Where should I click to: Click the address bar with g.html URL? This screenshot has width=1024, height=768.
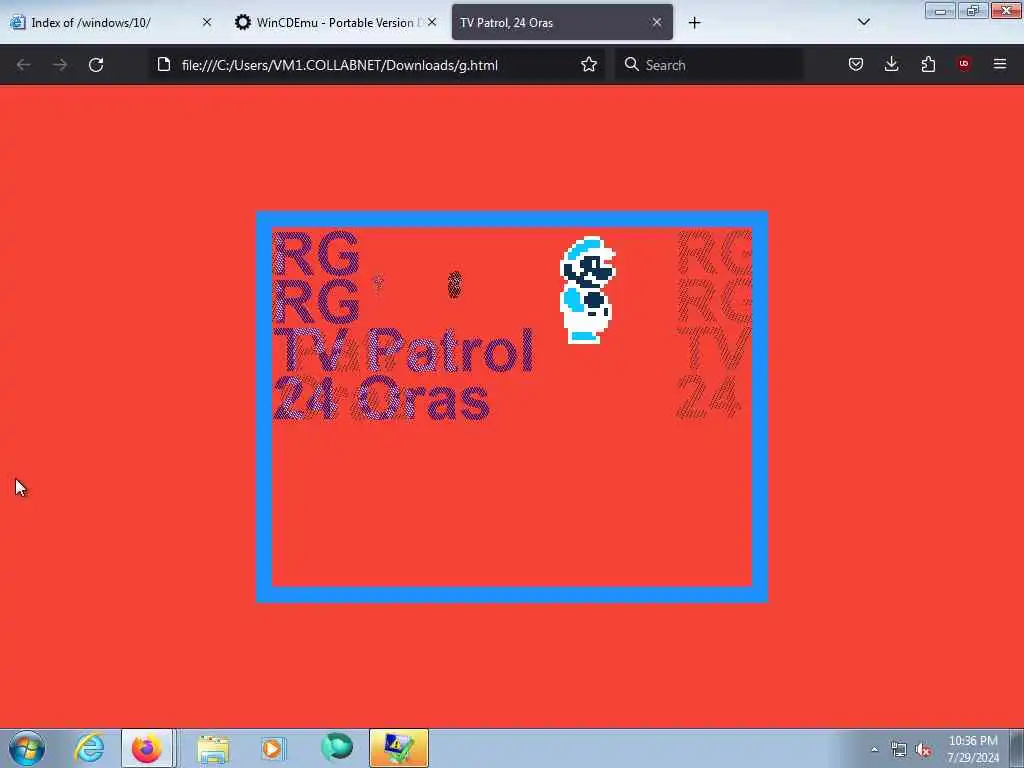(x=377, y=65)
